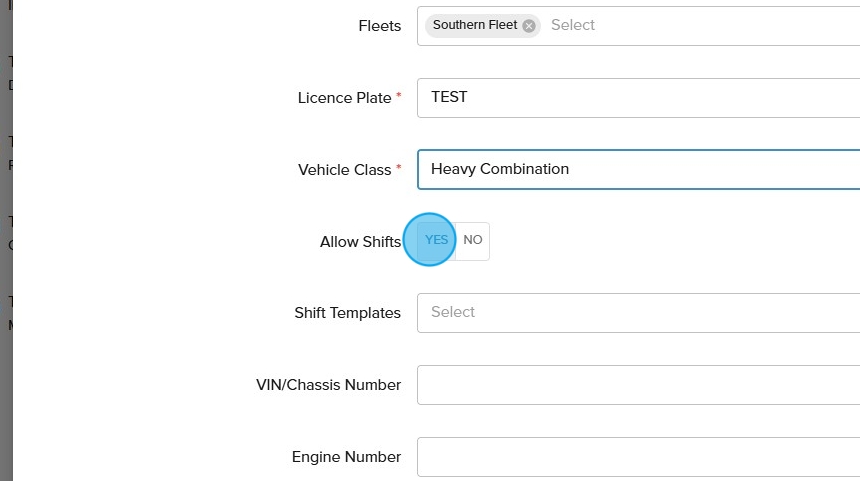Click the Fleets field label
Screen dimensions: 860x481
[x=379, y=26]
